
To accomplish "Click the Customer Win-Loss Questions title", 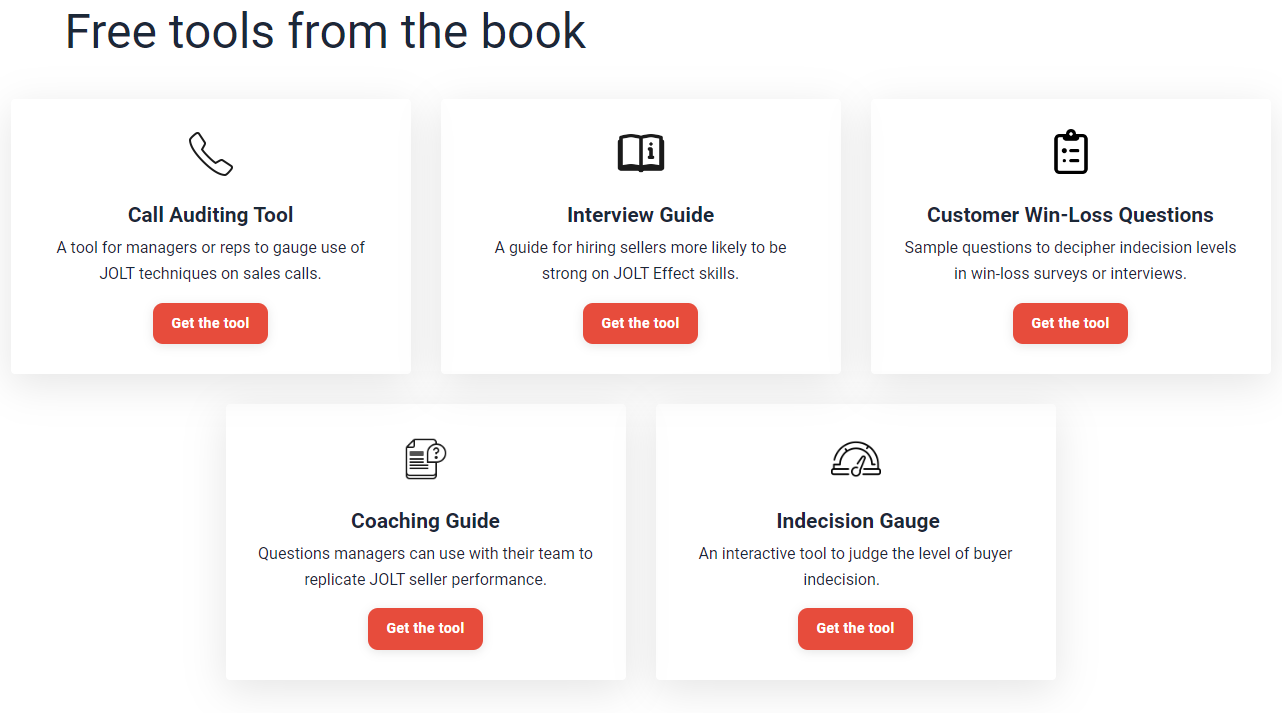I will click(x=1070, y=214).
